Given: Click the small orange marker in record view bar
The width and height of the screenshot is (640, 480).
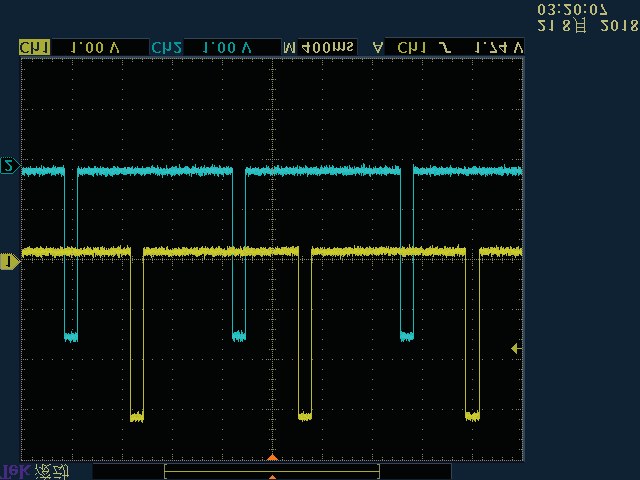Looking at the screenshot, I should [x=271, y=477].
